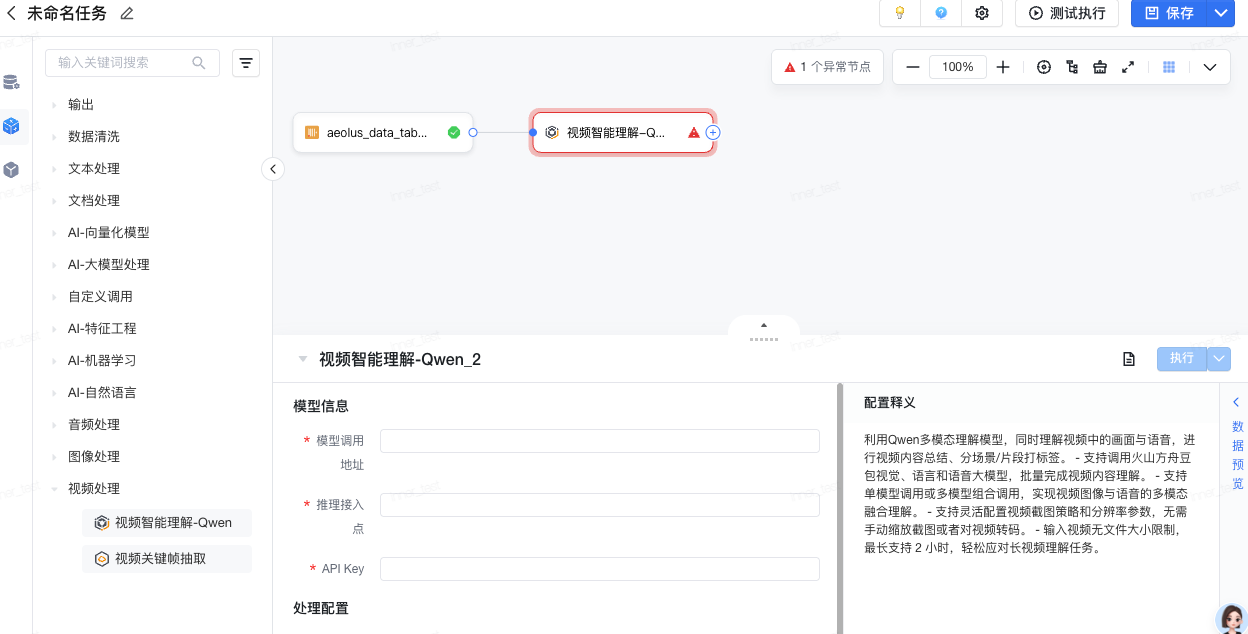This screenshot has width=1248, height=634.
Task: Click the document icon next to 执行
Action: click(x=1129, y=359)
